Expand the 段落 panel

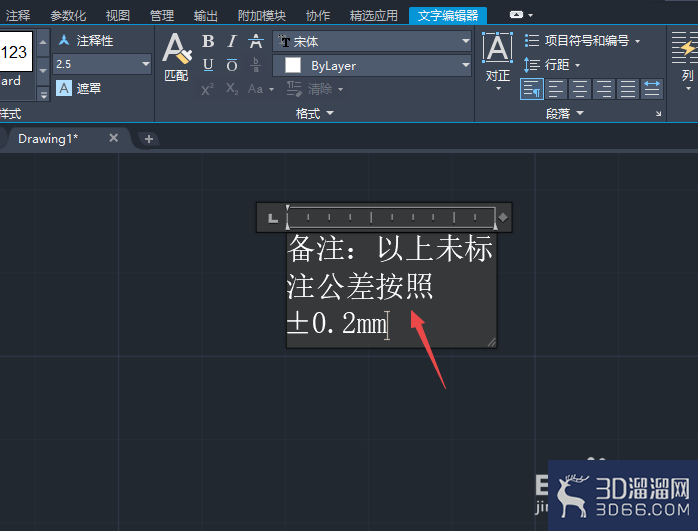(x=564, y=113)
